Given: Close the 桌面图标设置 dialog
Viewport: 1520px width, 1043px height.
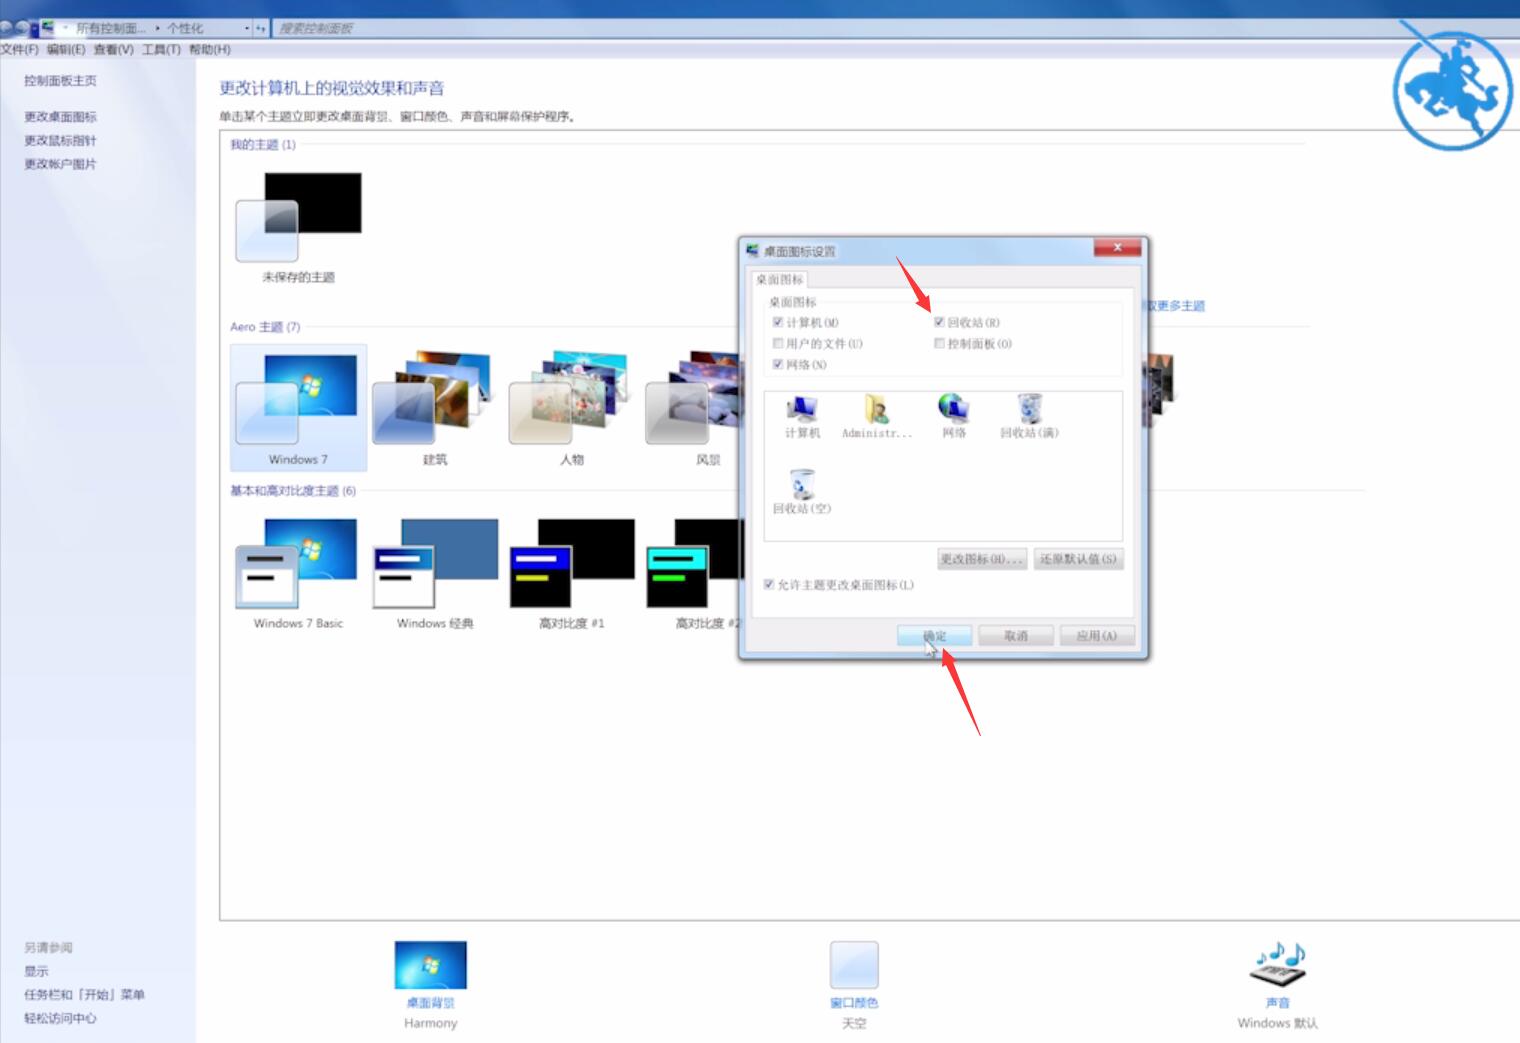Looking at the screenshot, I should (1117, 248).
